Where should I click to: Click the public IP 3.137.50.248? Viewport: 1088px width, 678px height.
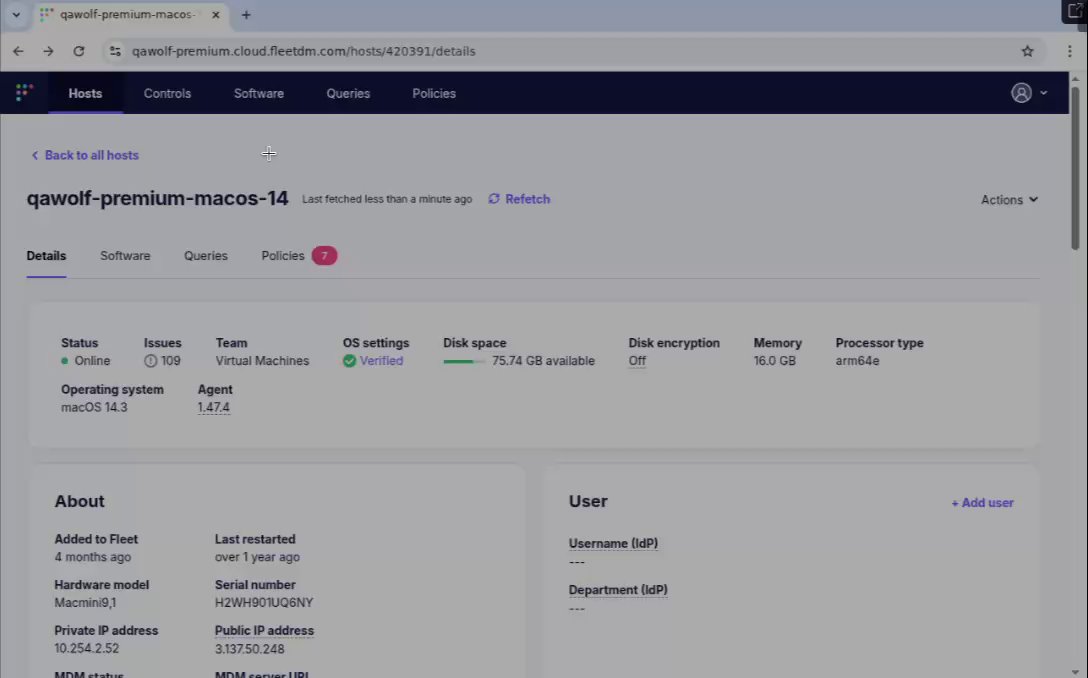tap(250, 650)
